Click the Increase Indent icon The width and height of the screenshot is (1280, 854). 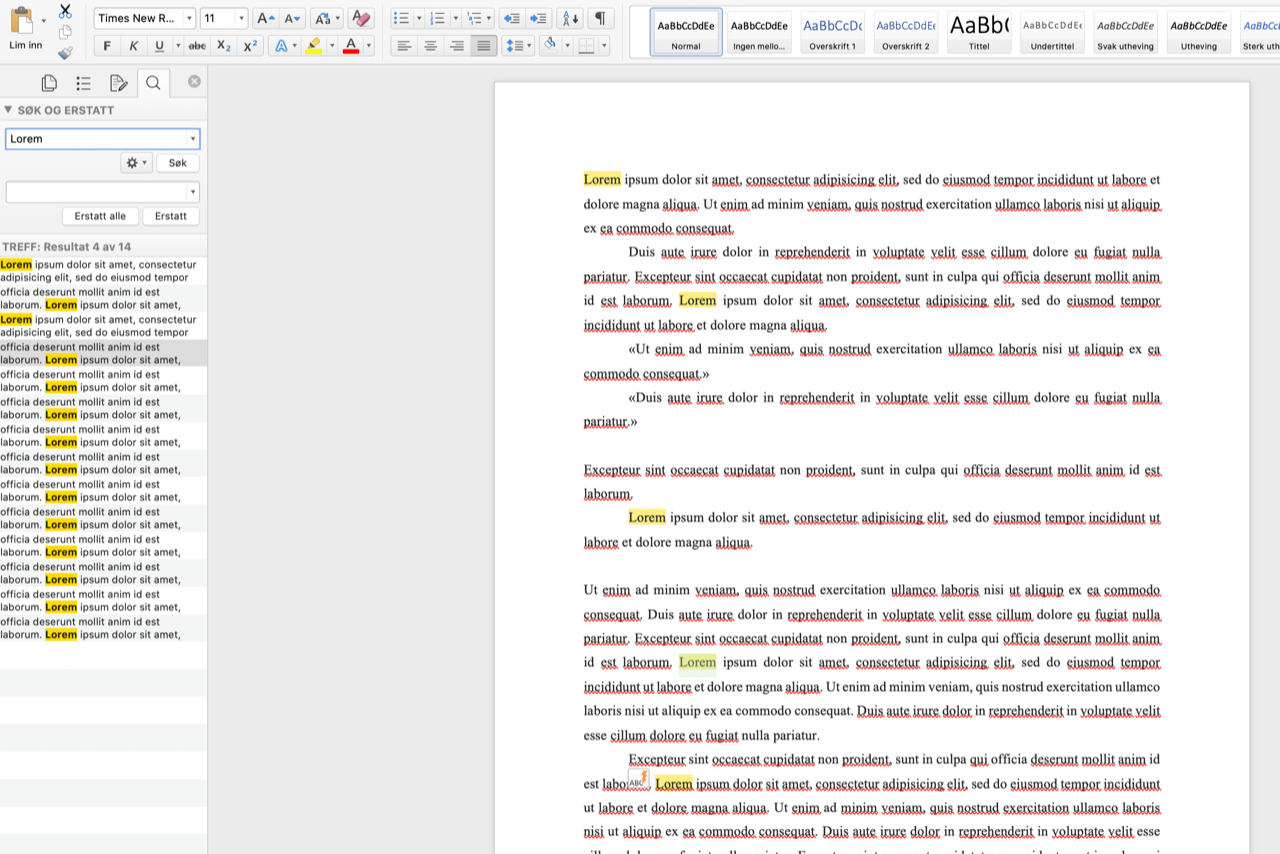tap(538, 18)
